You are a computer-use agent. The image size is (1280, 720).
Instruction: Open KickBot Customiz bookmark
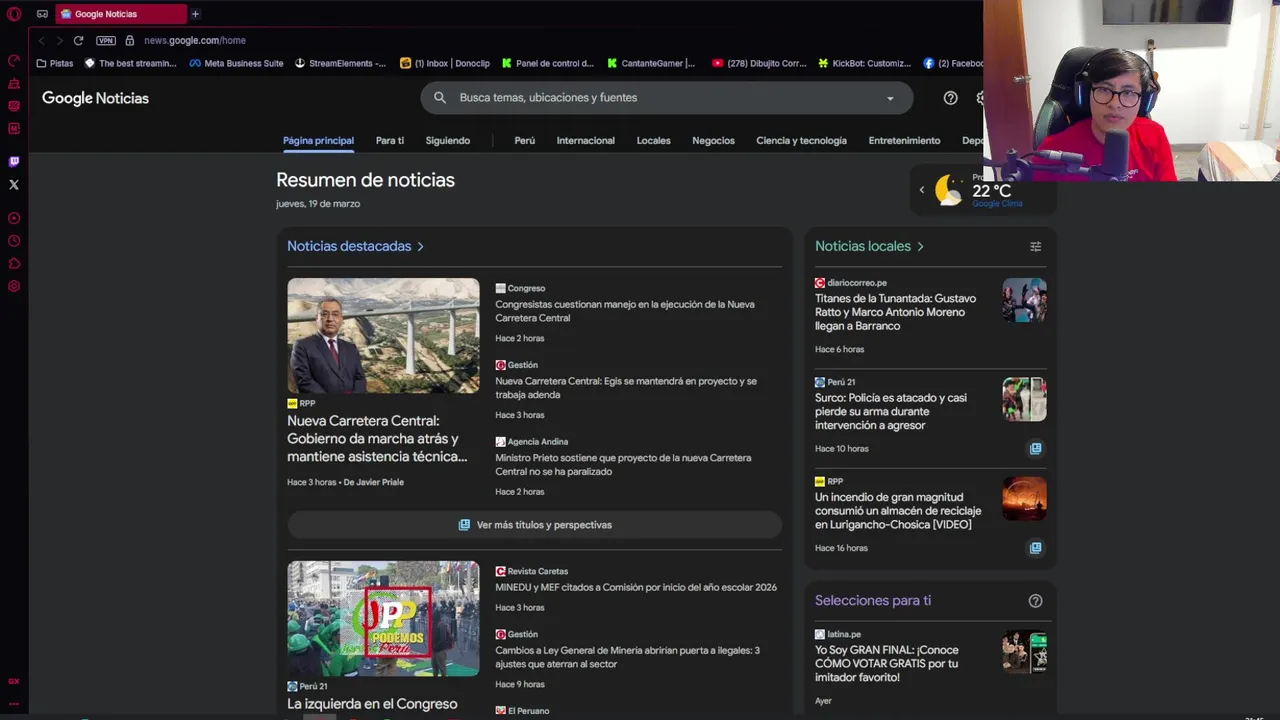[x=864, y=63]
